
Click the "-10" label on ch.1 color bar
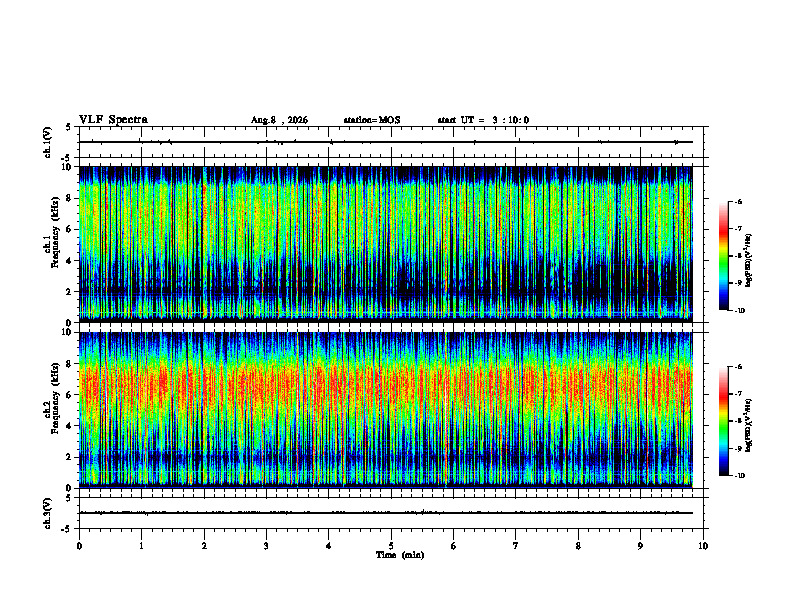click(739, 311)
